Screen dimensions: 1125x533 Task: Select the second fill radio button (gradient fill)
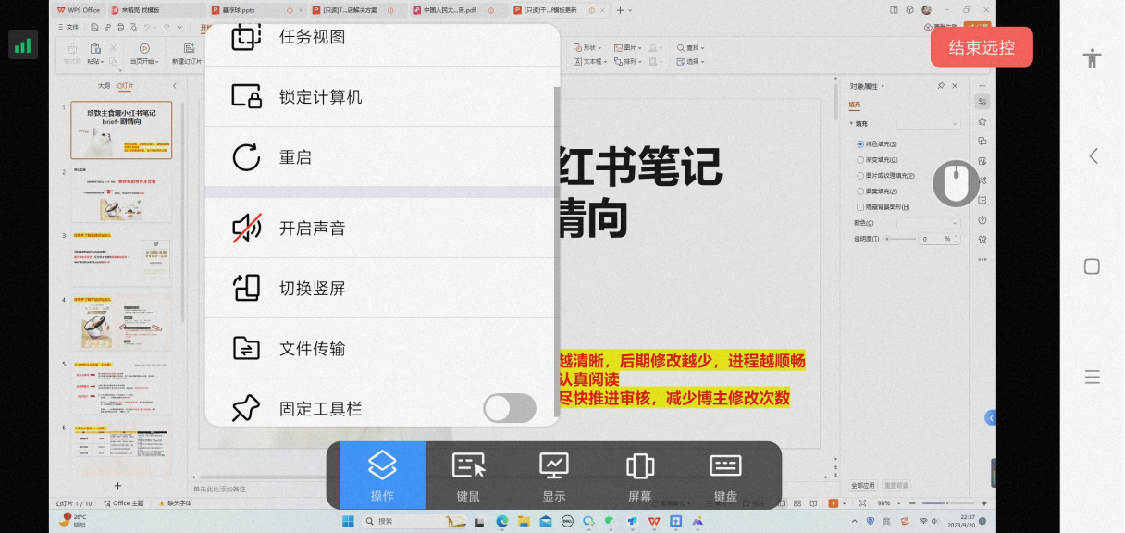point(860,160)
